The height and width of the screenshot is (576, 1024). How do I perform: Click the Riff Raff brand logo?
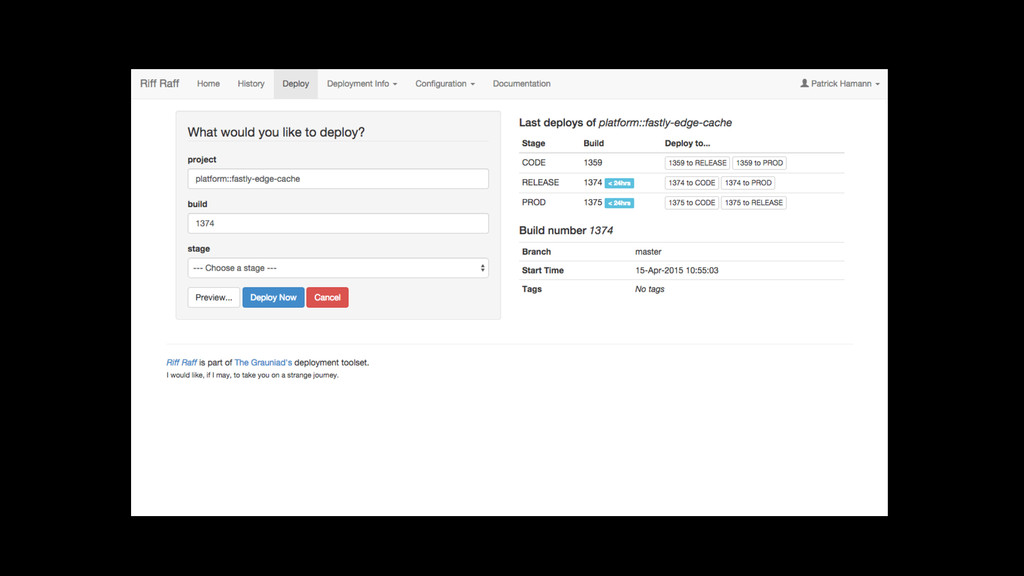point(159,84)
